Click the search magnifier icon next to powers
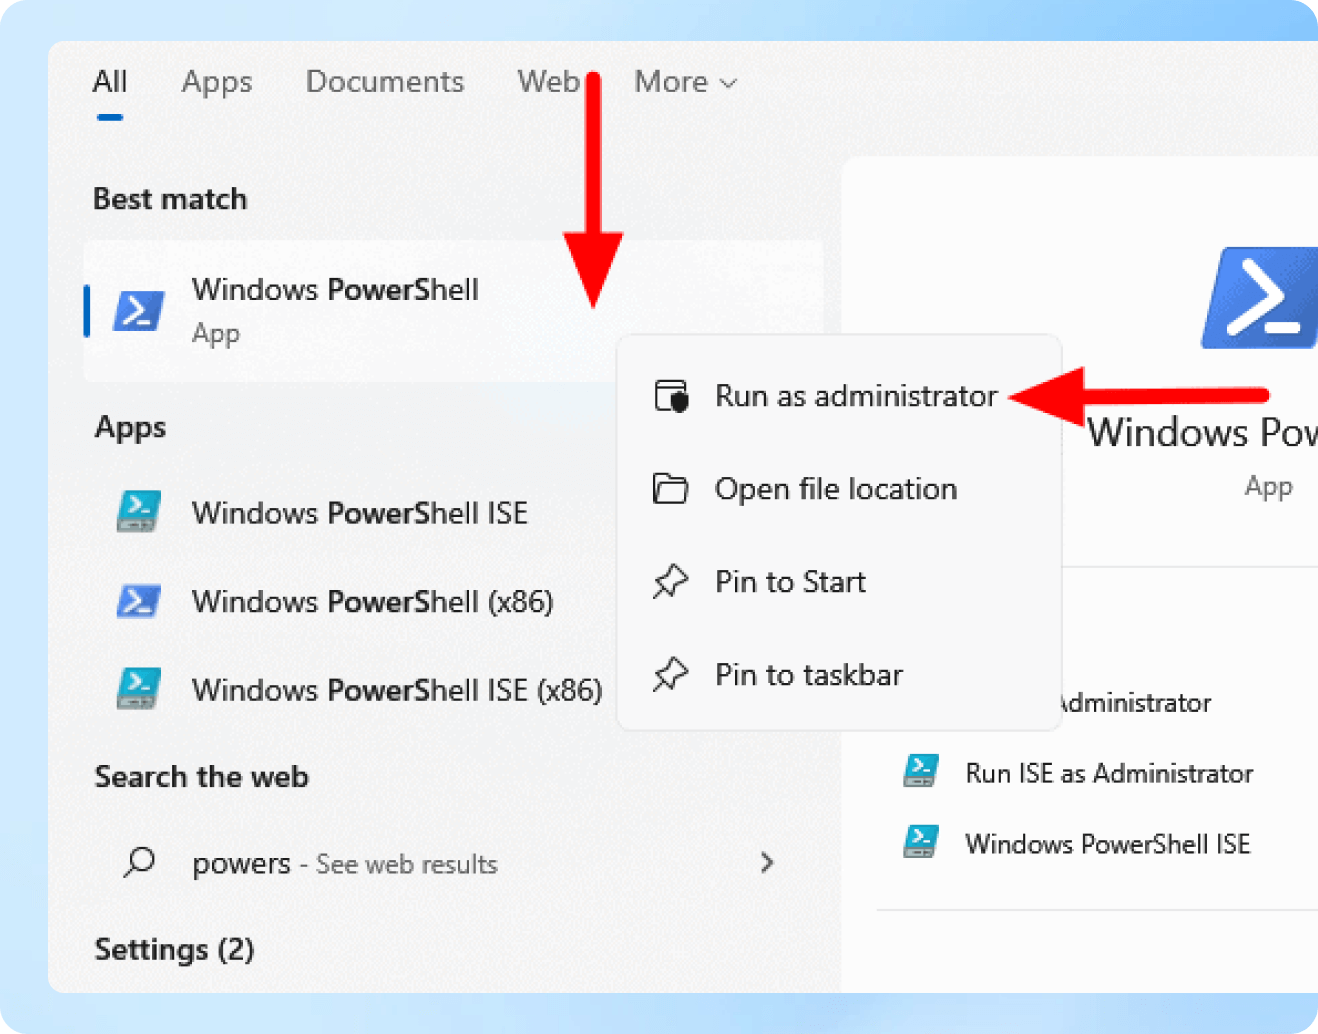Image resolution: width=1318 pixels, height=1034 pixels. pos(139,862)
